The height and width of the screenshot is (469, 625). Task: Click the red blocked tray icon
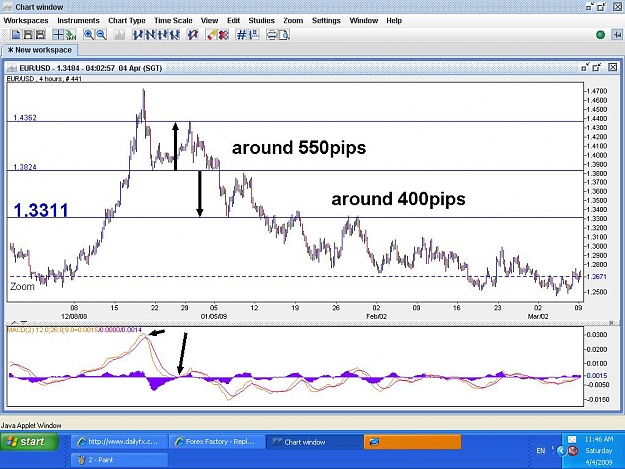click(x=573, y=451)
